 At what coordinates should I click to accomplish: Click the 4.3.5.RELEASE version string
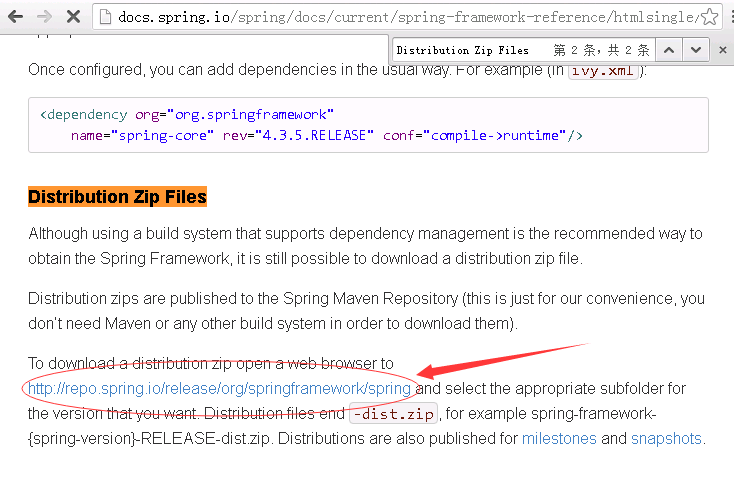[x=314, y=136]
